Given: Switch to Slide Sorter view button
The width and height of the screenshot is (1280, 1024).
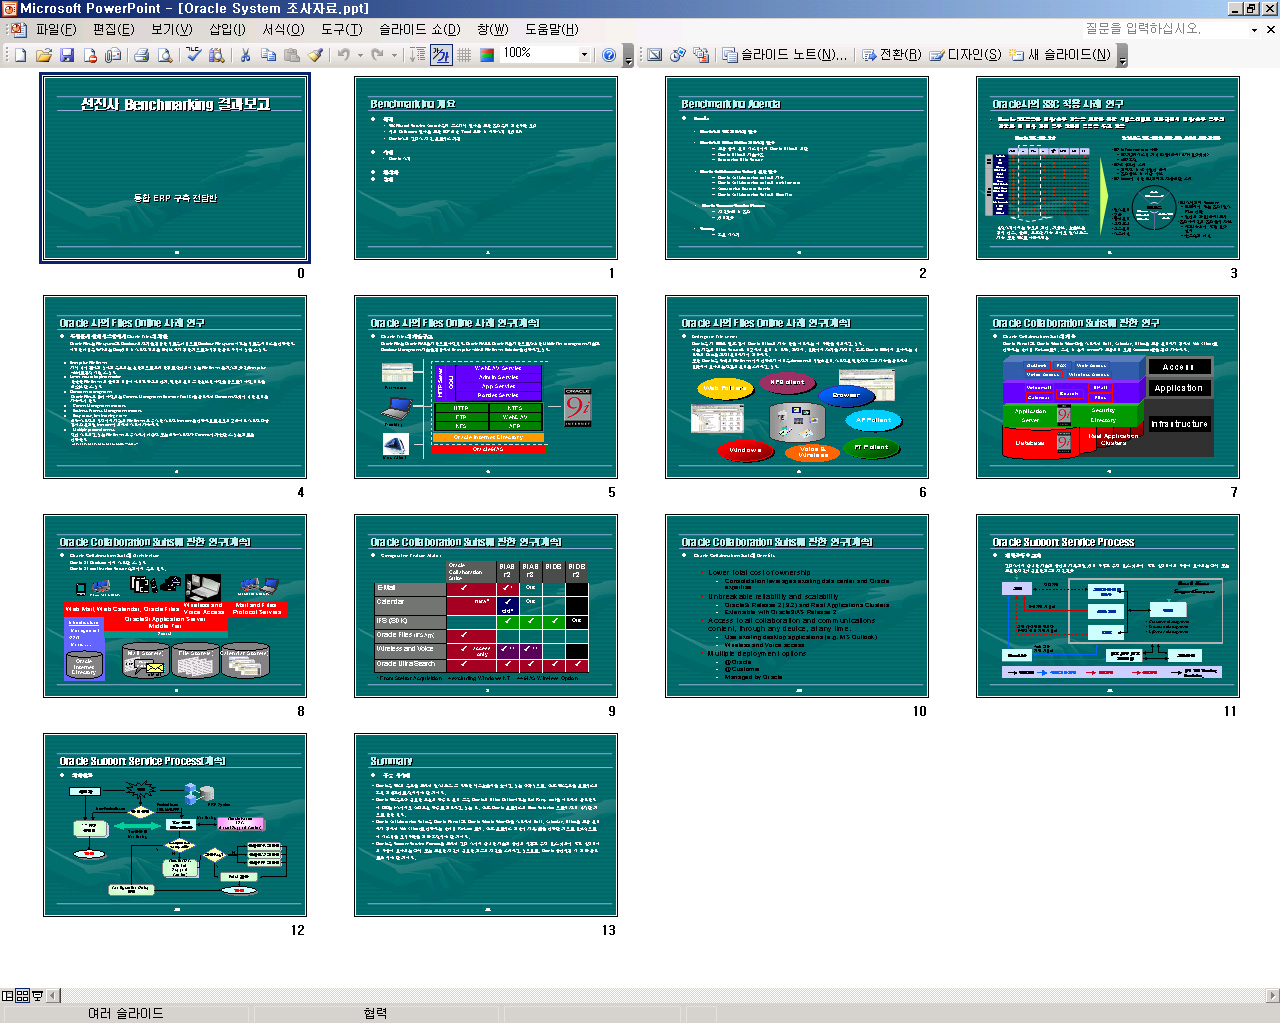Looking at the screenshot, I should [x=22, y=996].
